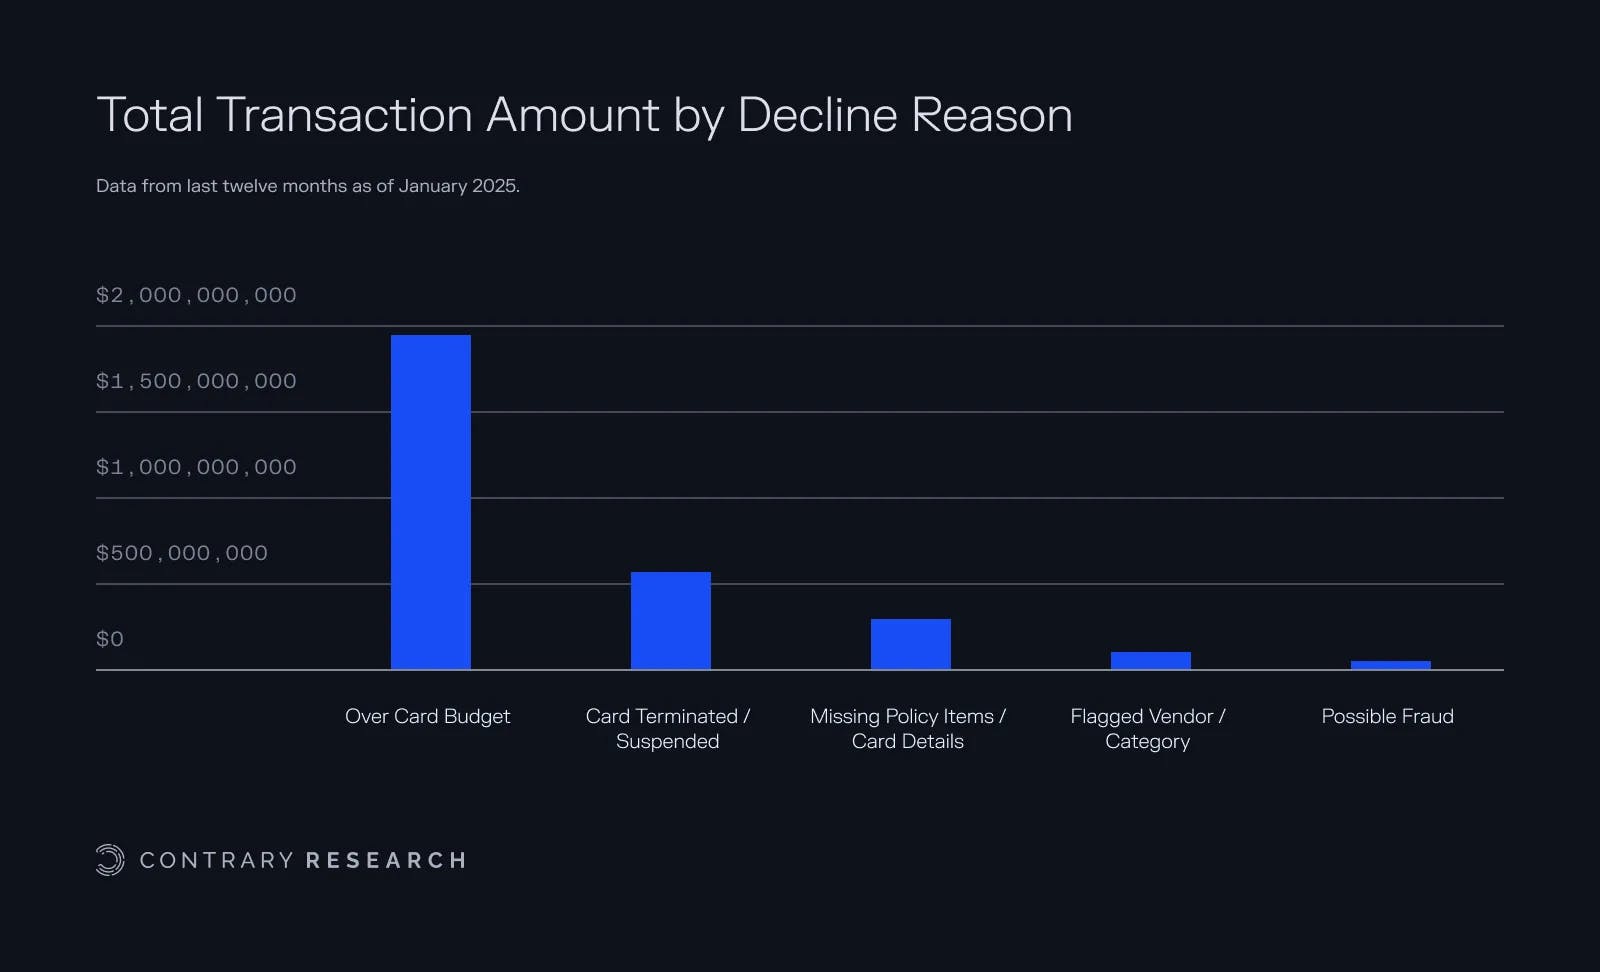Click the $0 y-axis label

(x=110, y=639)
